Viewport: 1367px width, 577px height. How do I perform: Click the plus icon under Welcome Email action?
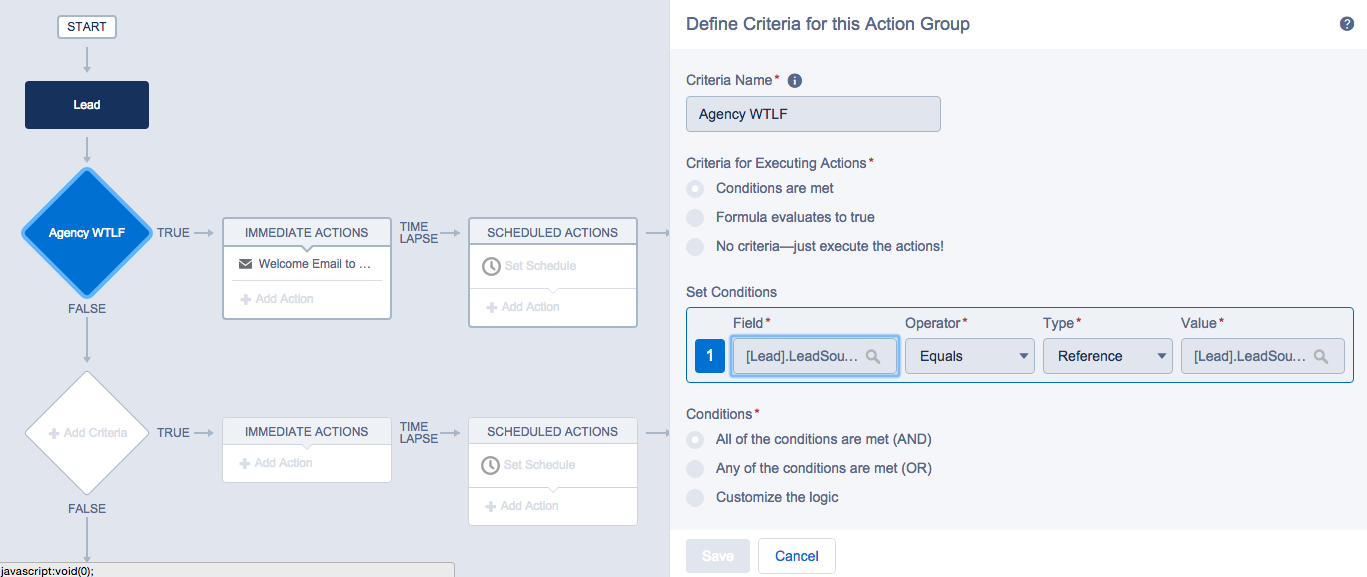(244, 298)
